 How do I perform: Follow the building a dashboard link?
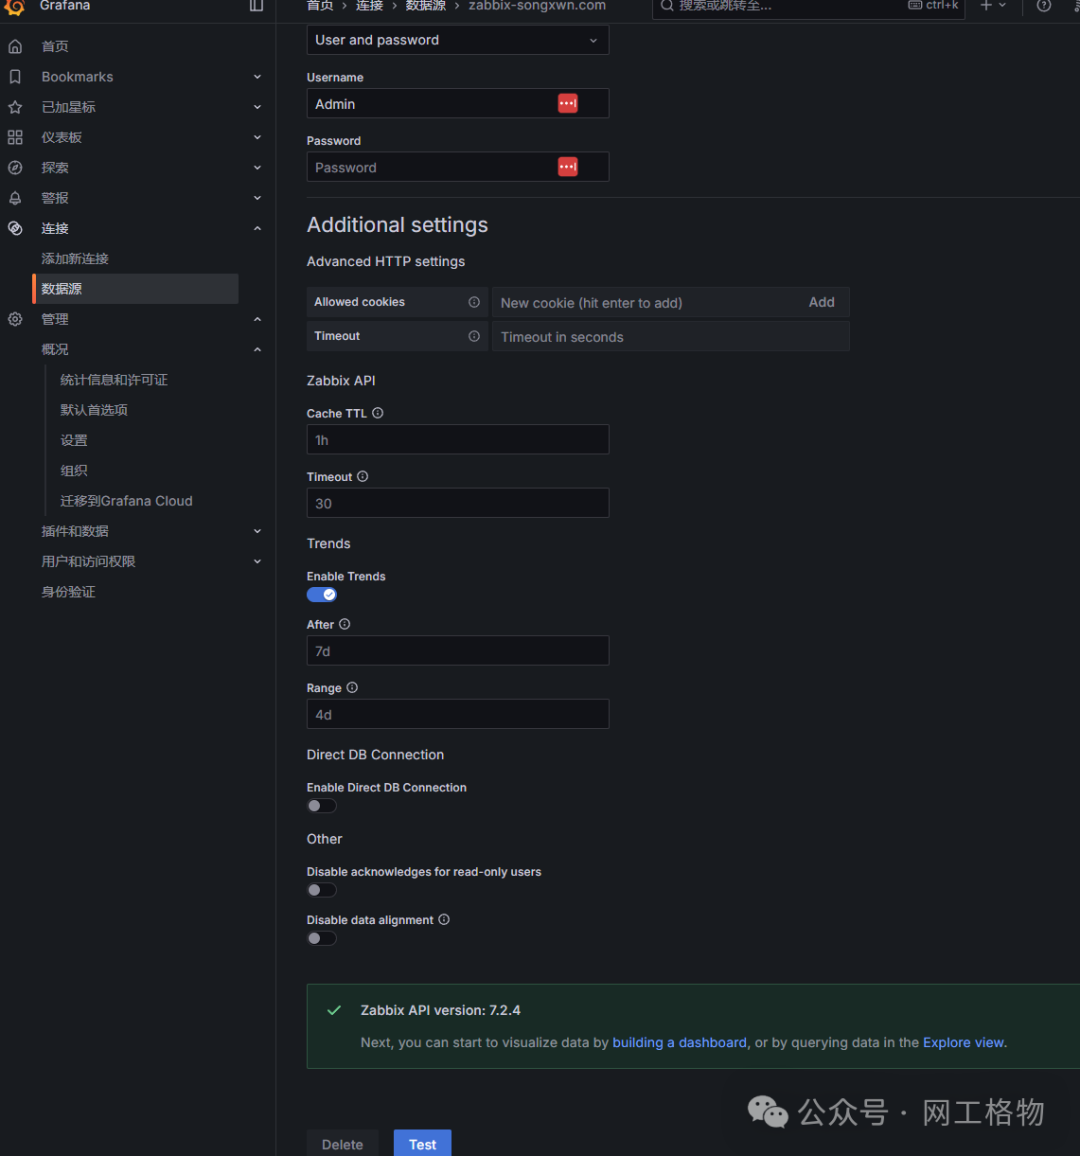click(x=679, y=1042)
